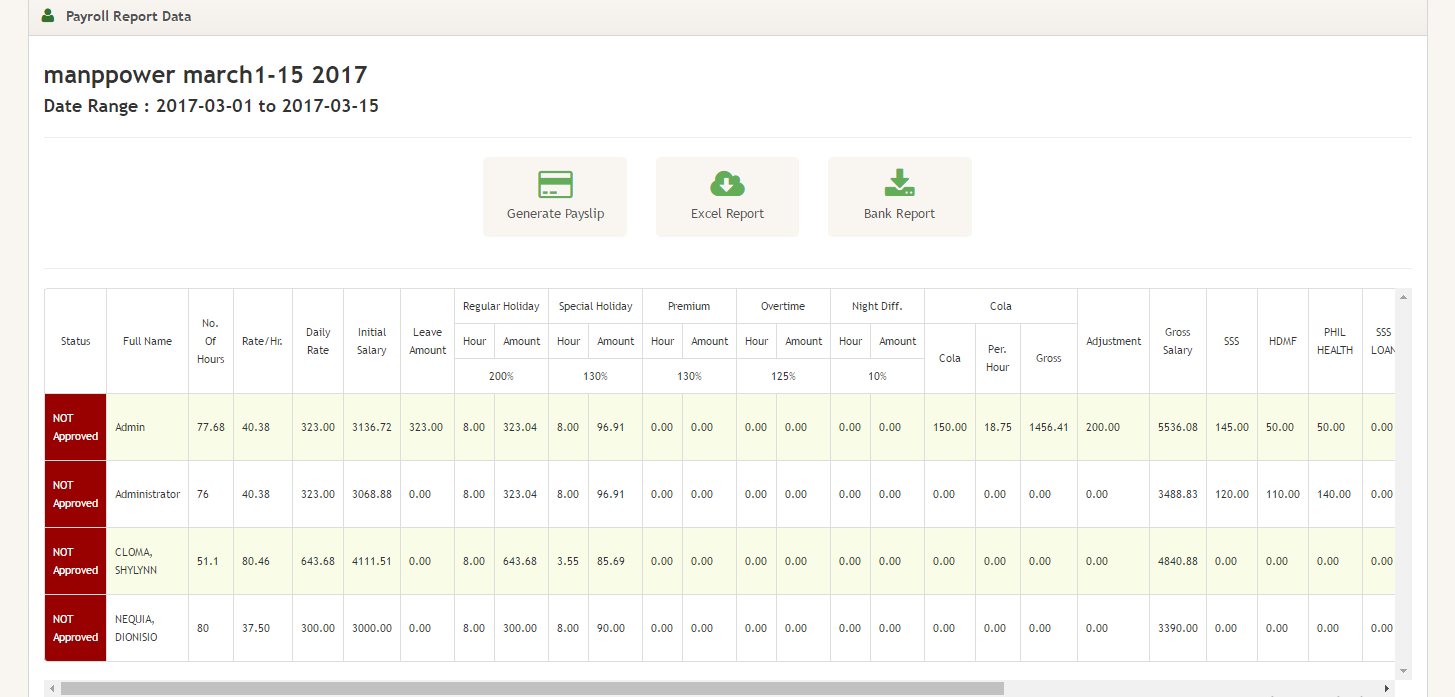
Task: Click the "80.46" rate per hour cell
Action: [x=263, y=561]
